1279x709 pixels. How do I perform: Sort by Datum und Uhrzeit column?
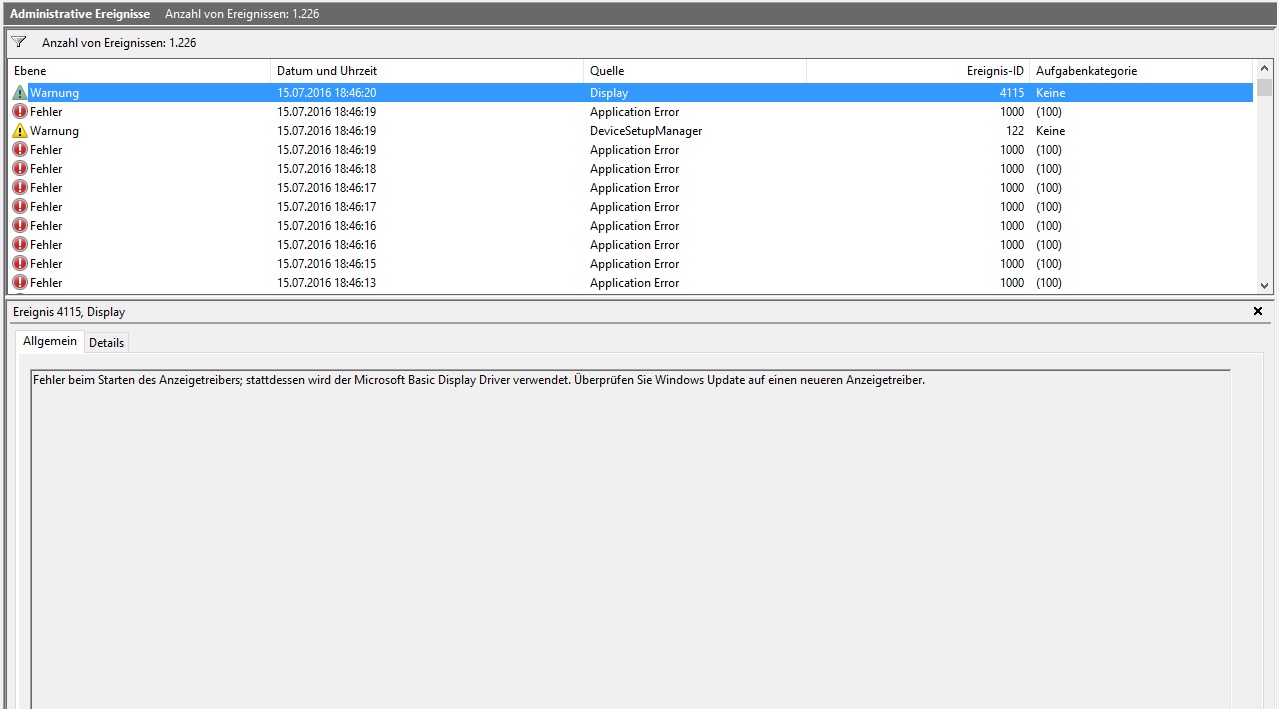point(427,71)
